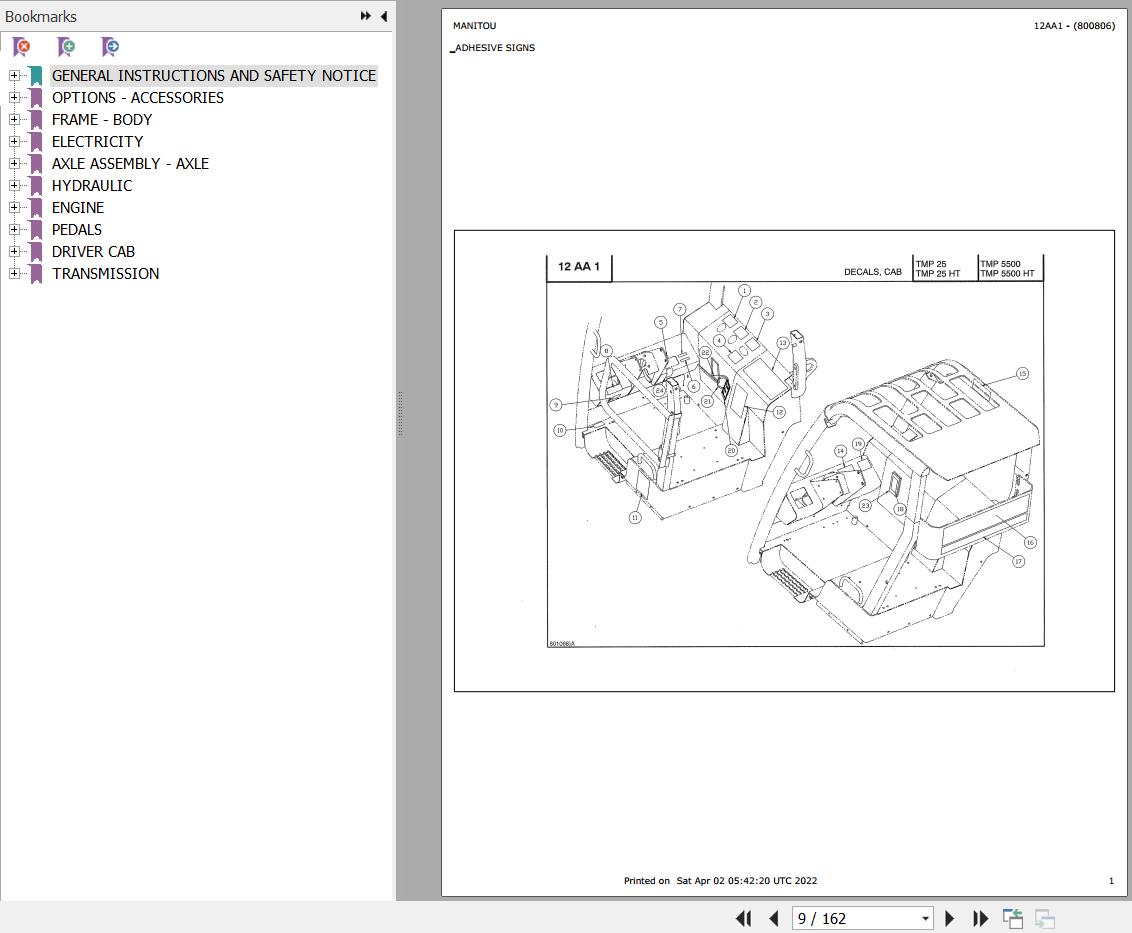Expand the HYDRAULIC bookmark
The image size is (1132, 933).
pos(13,185)
